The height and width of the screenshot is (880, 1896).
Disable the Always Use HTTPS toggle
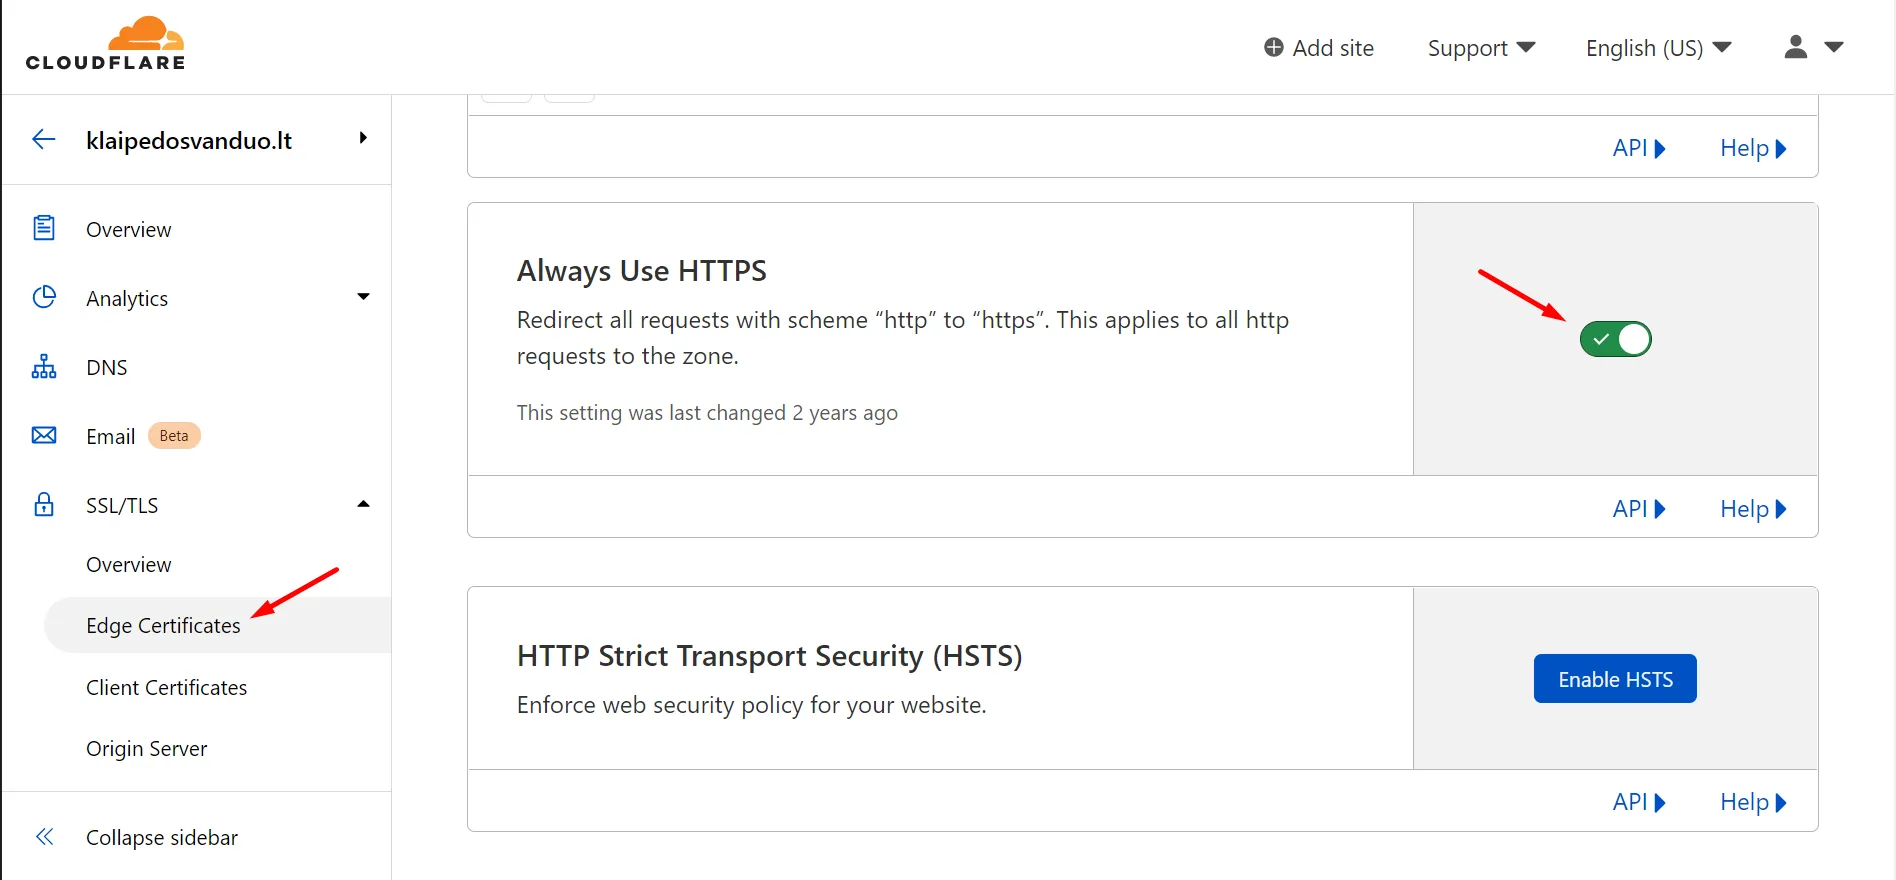[1615, 339]
